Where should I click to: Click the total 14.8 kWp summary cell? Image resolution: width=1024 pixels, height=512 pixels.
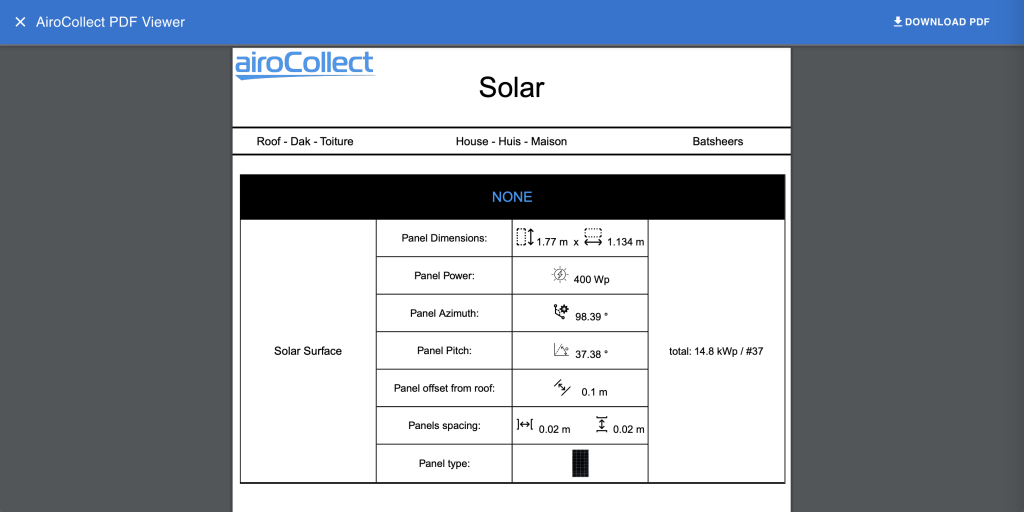tap(716, 351)
